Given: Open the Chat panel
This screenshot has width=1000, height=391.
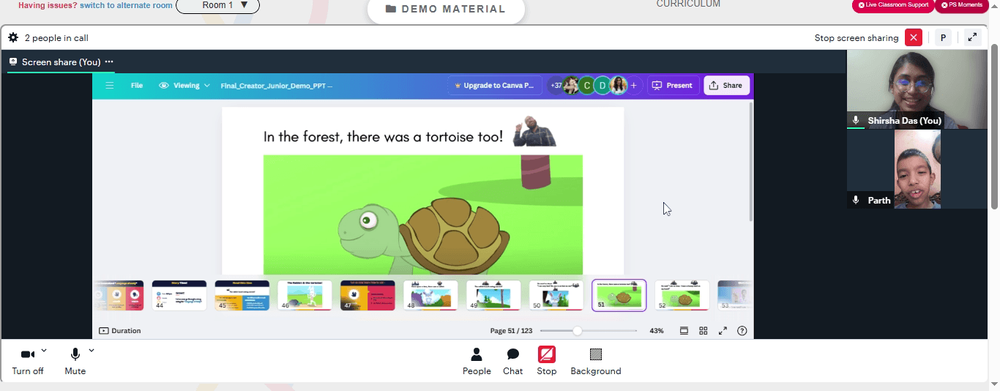Looking at the screenshot, I should coord(512,361).
